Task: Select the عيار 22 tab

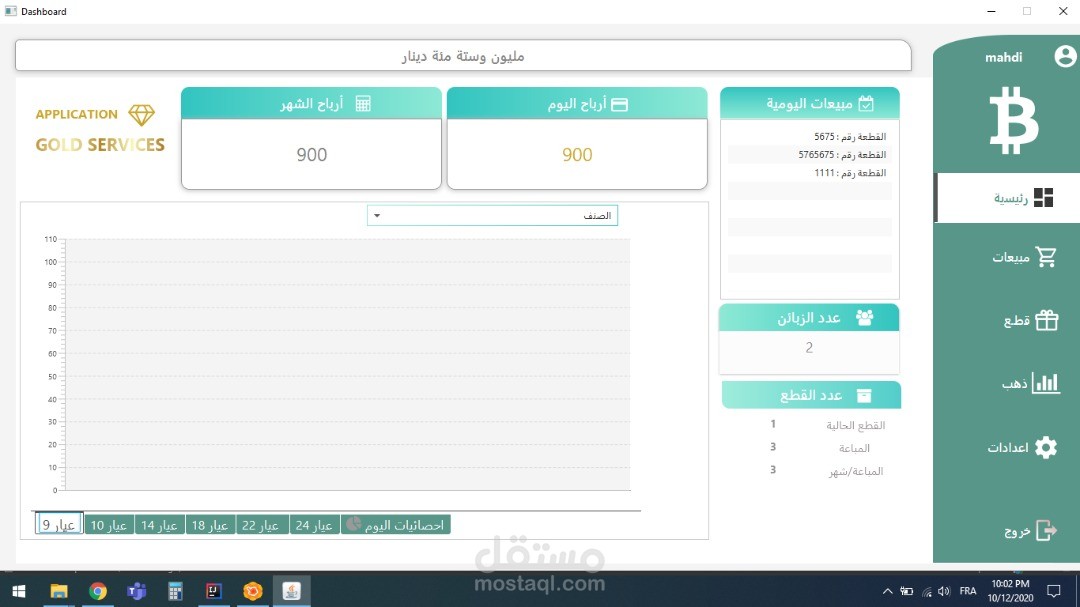Action: tap(262, 525)
